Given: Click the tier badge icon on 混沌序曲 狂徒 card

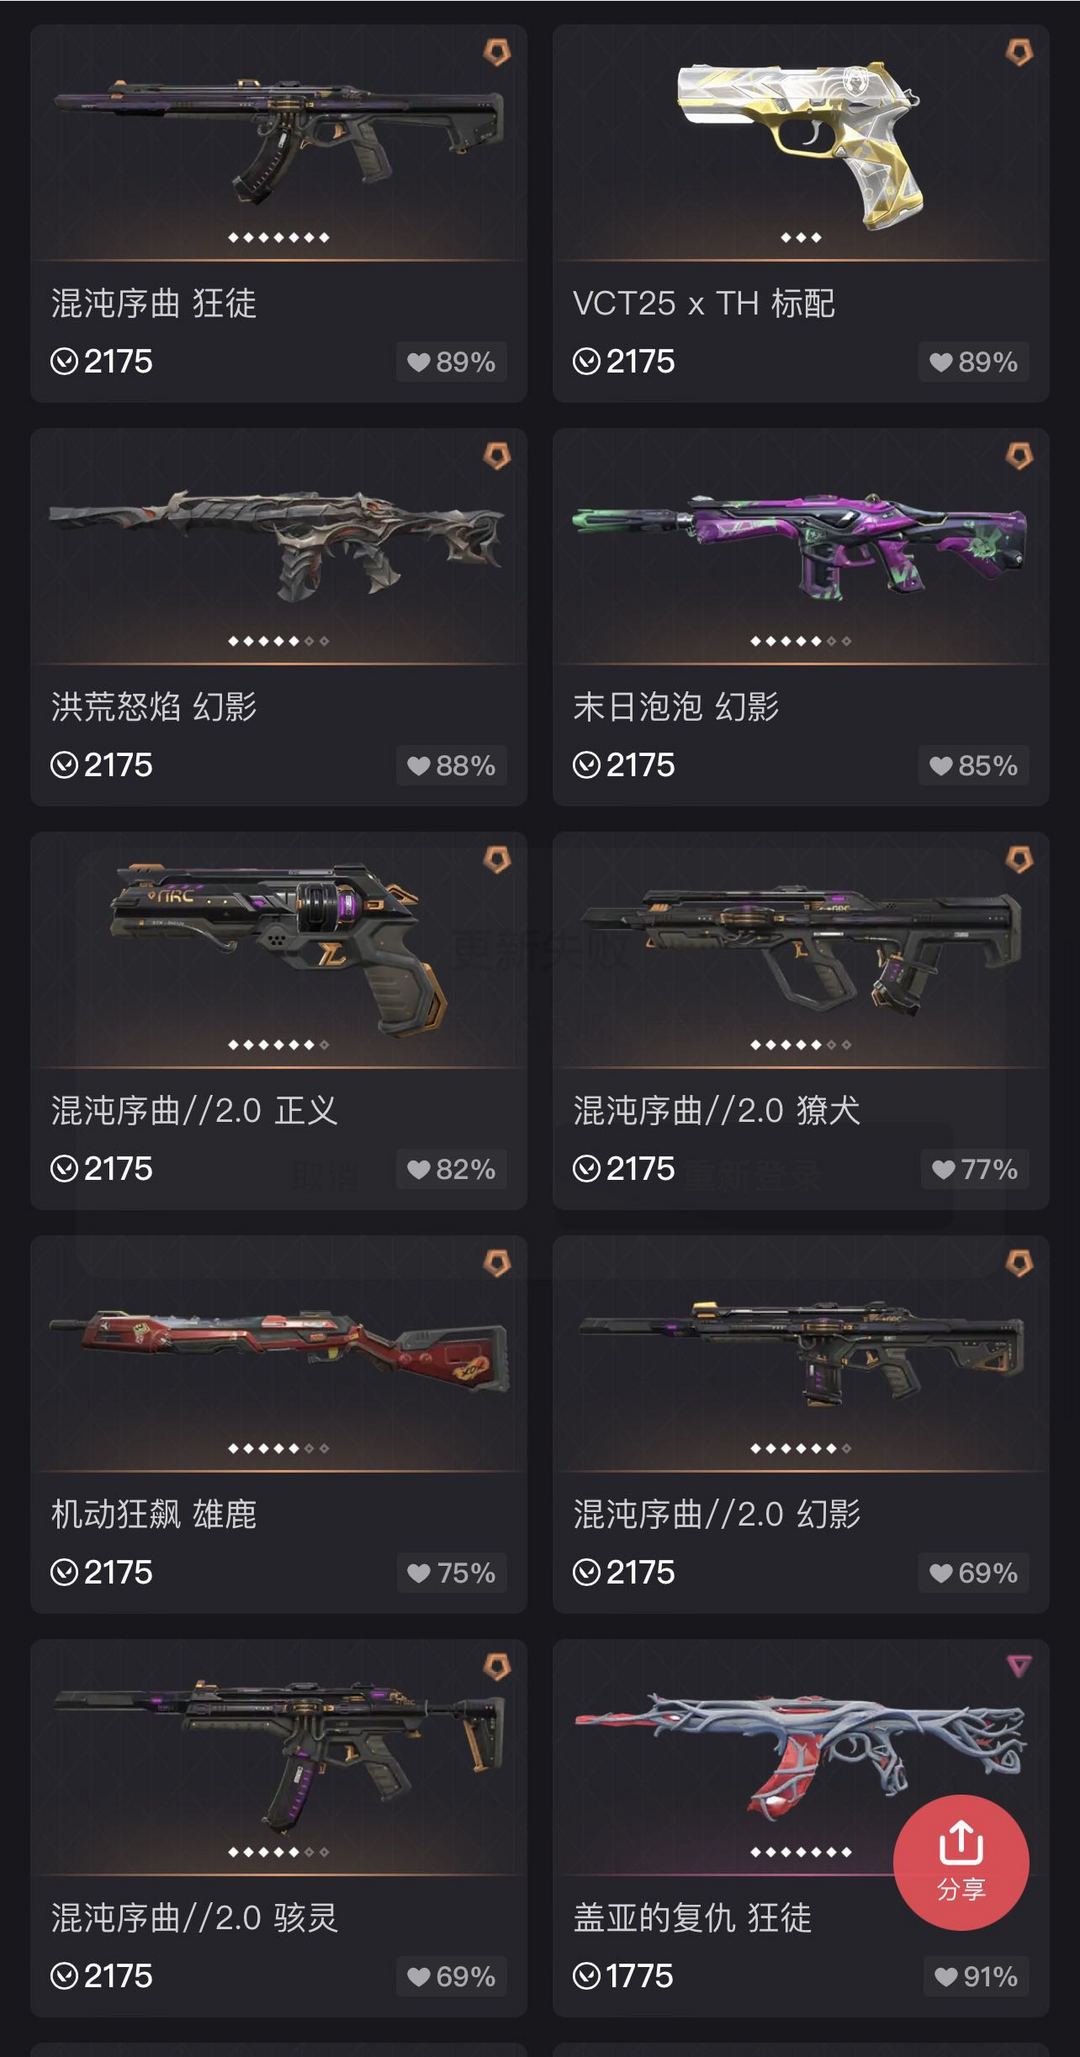Looking at the screenshot, I should [497, 52].
